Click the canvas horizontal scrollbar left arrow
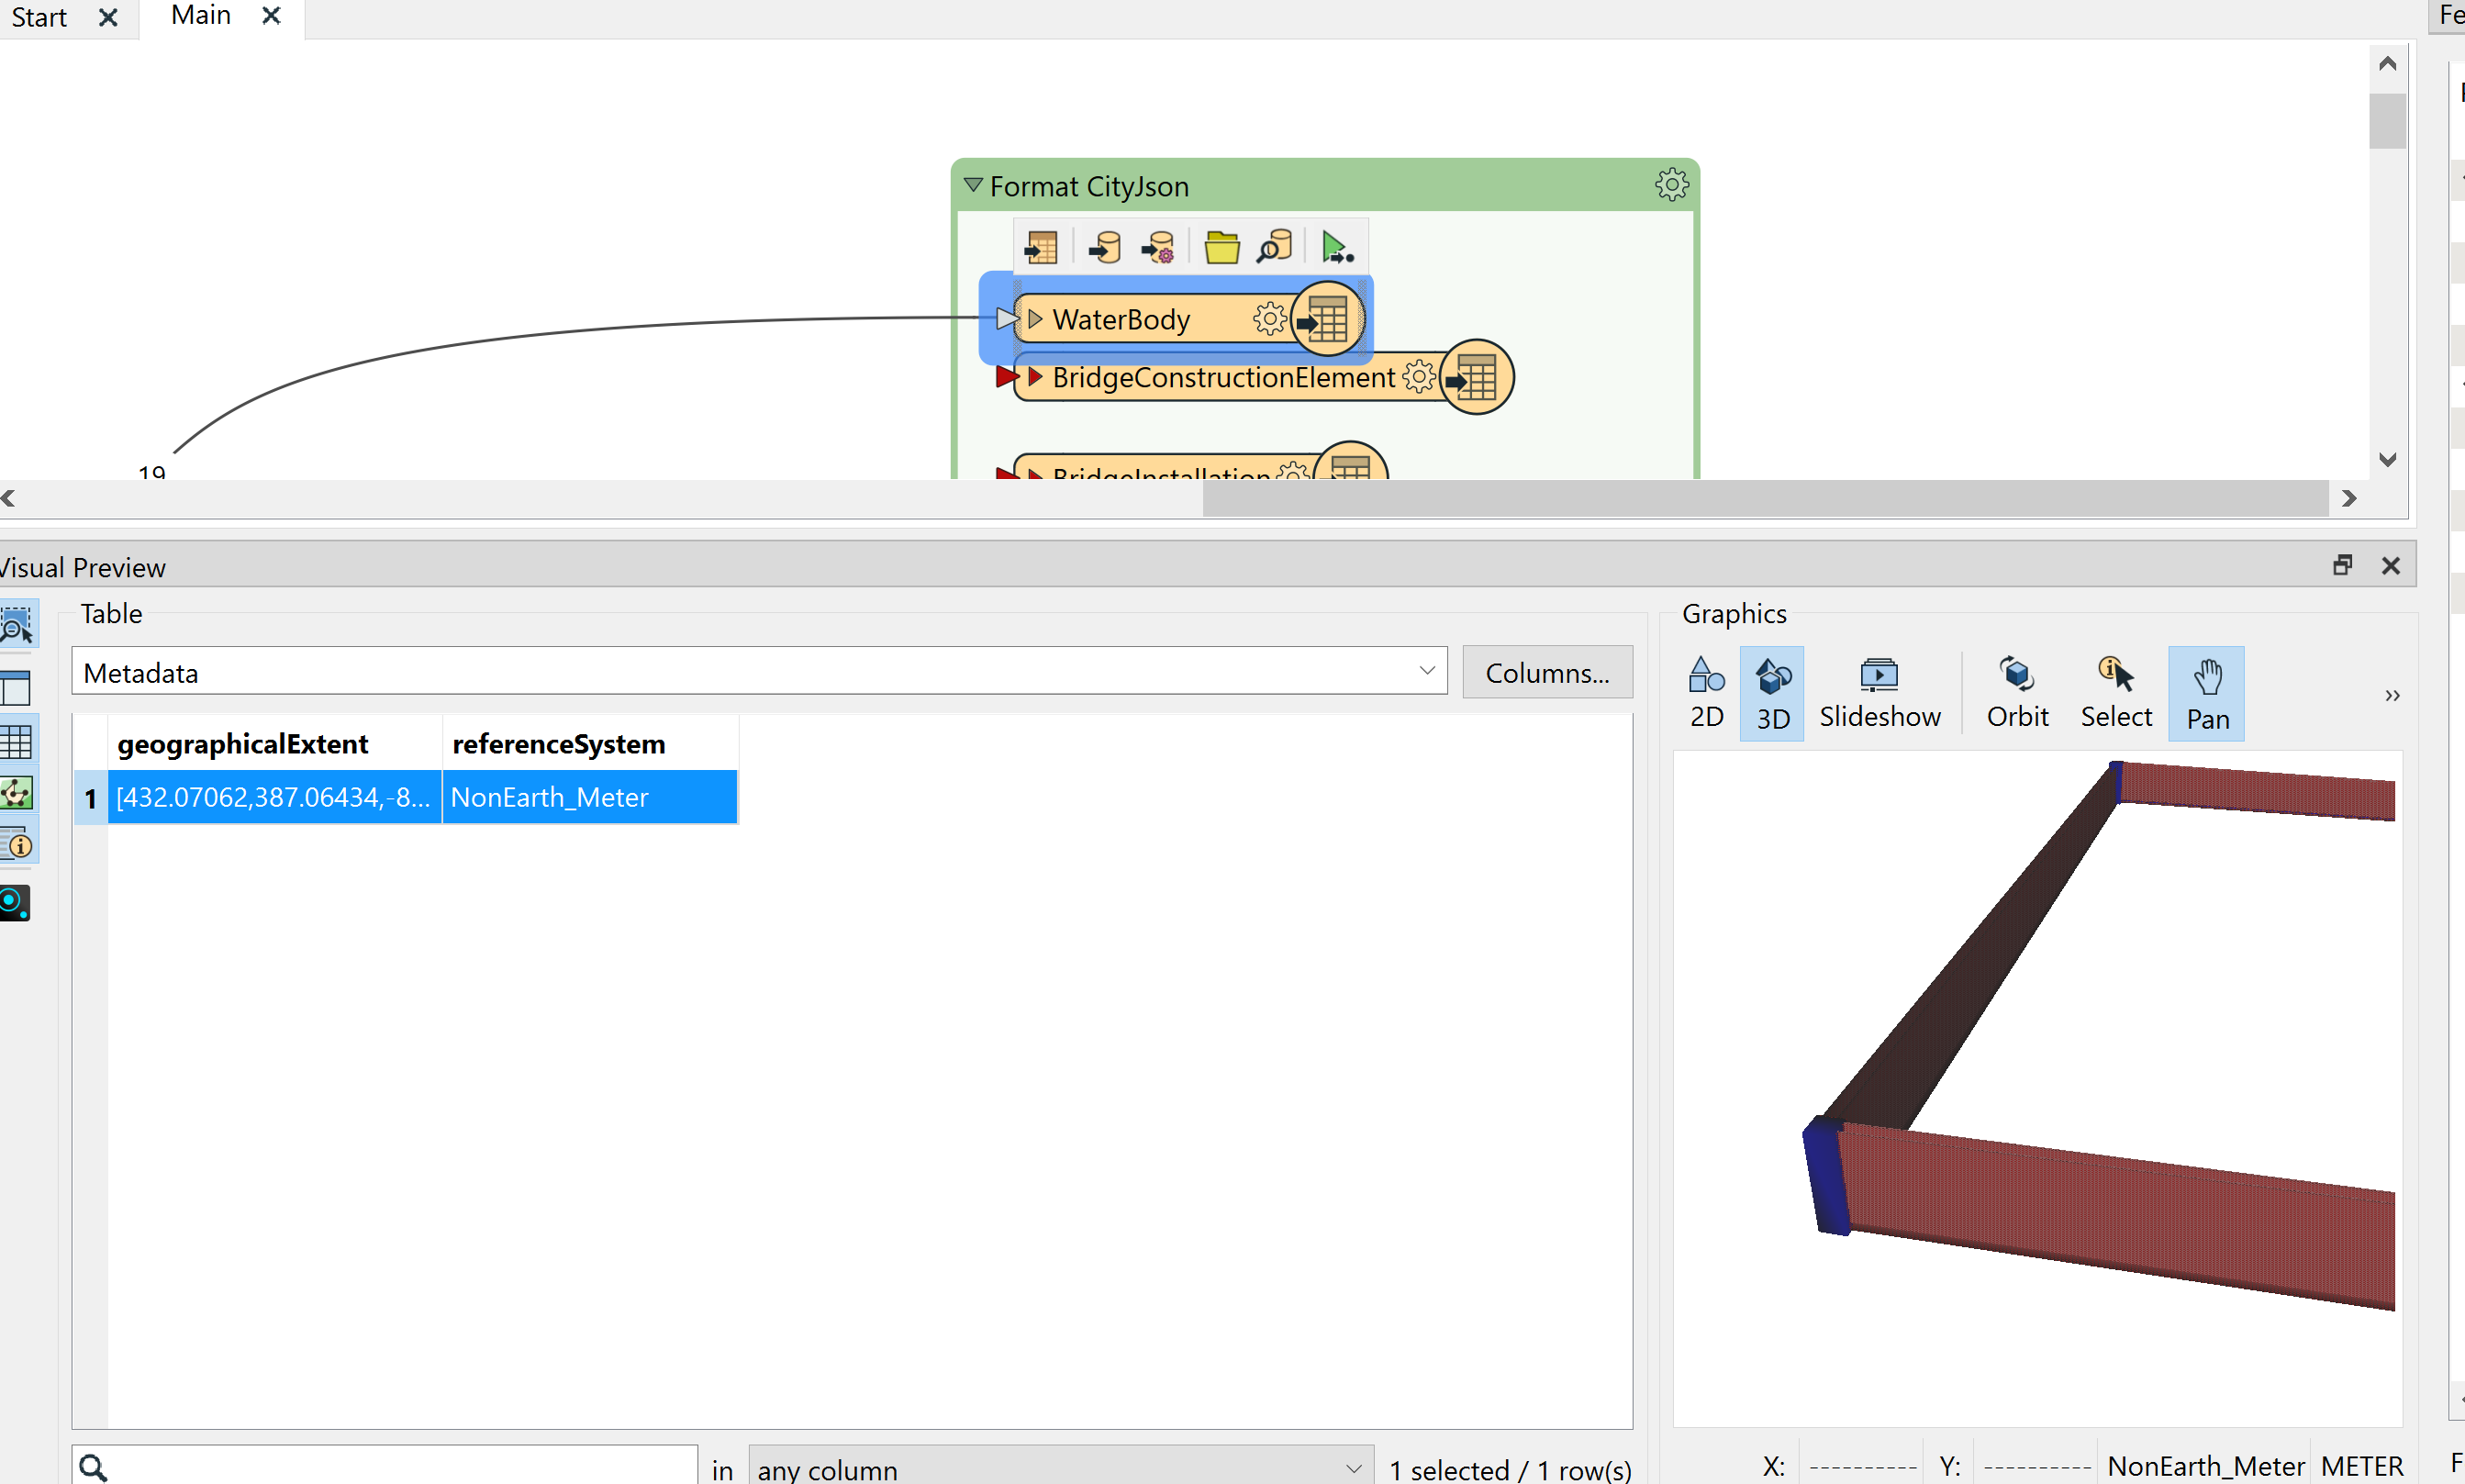Viewport: 2465px width, 1484px height. pyautogui.click(x=9, y=498)
